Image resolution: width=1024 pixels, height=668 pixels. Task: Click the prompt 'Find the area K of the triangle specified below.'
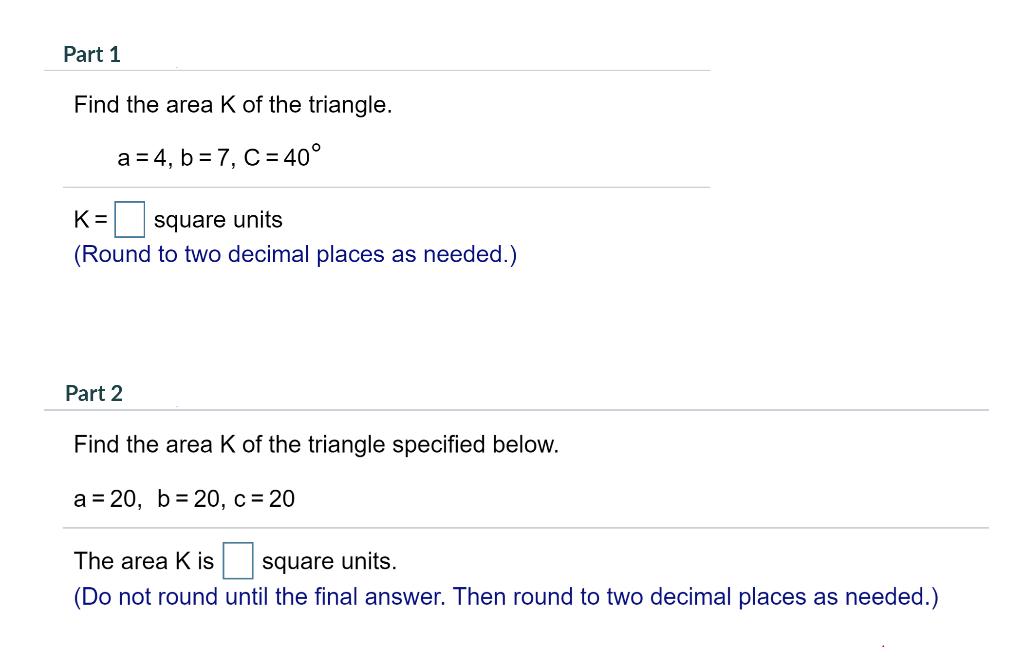coord(316,444)
